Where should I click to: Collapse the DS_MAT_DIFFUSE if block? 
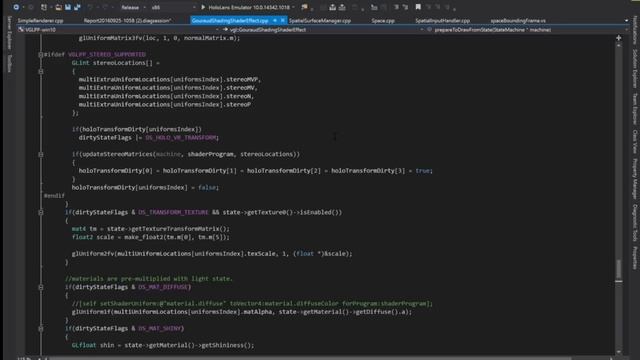(x=40, y=287)
